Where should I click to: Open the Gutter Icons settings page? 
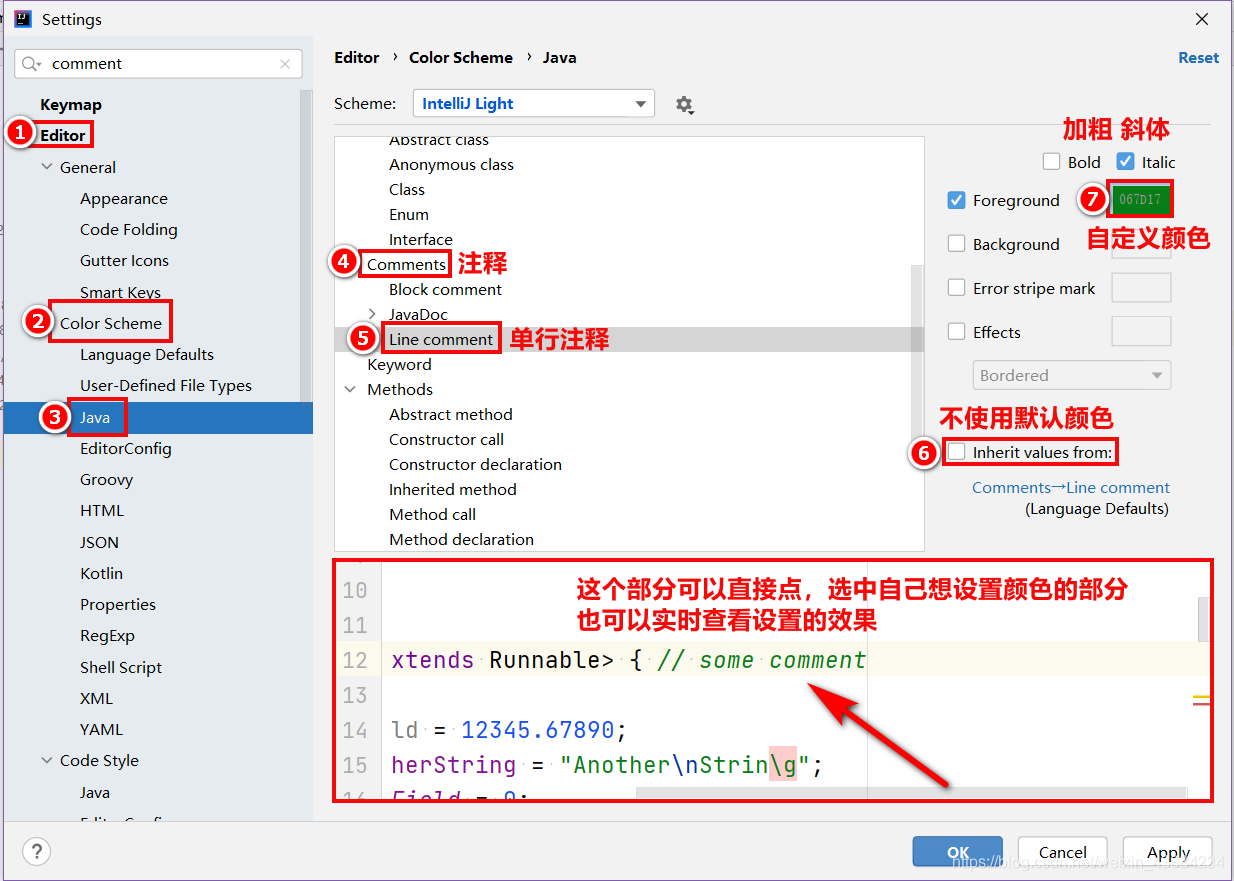125,260
